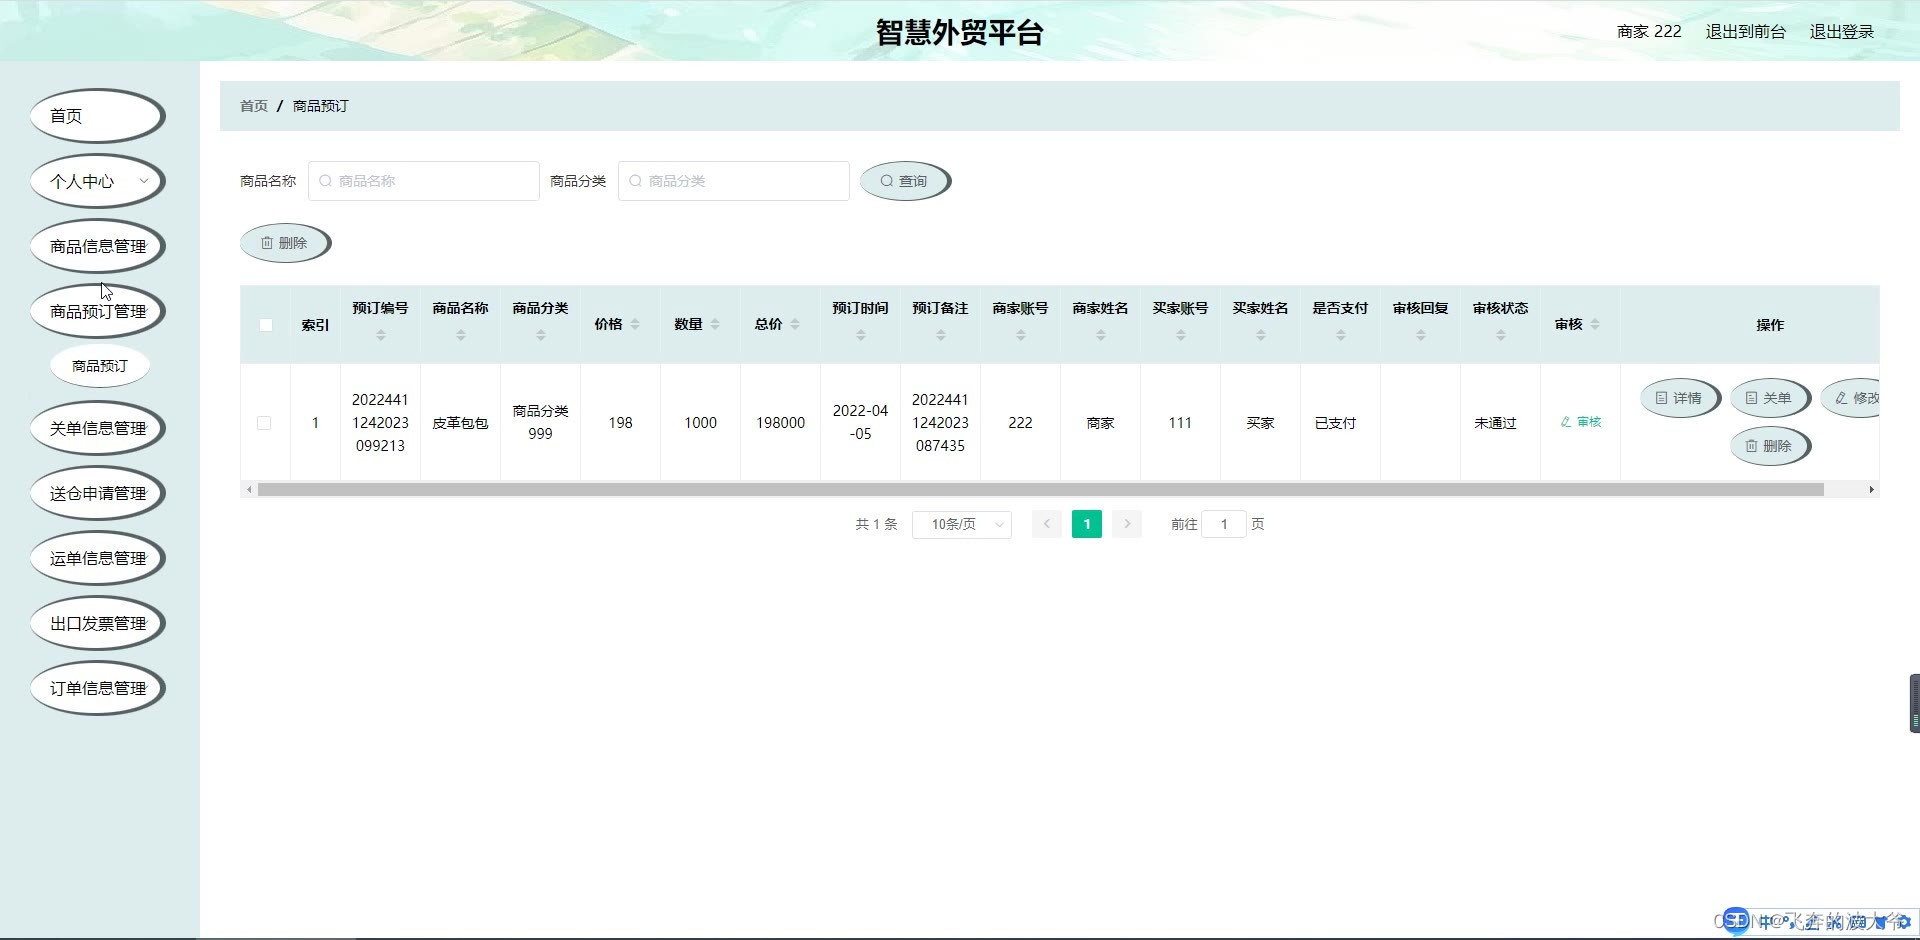This screenshot has width=1920, height=940.
Task: Click the green 审核 audit link
Action: point(1581,422)
